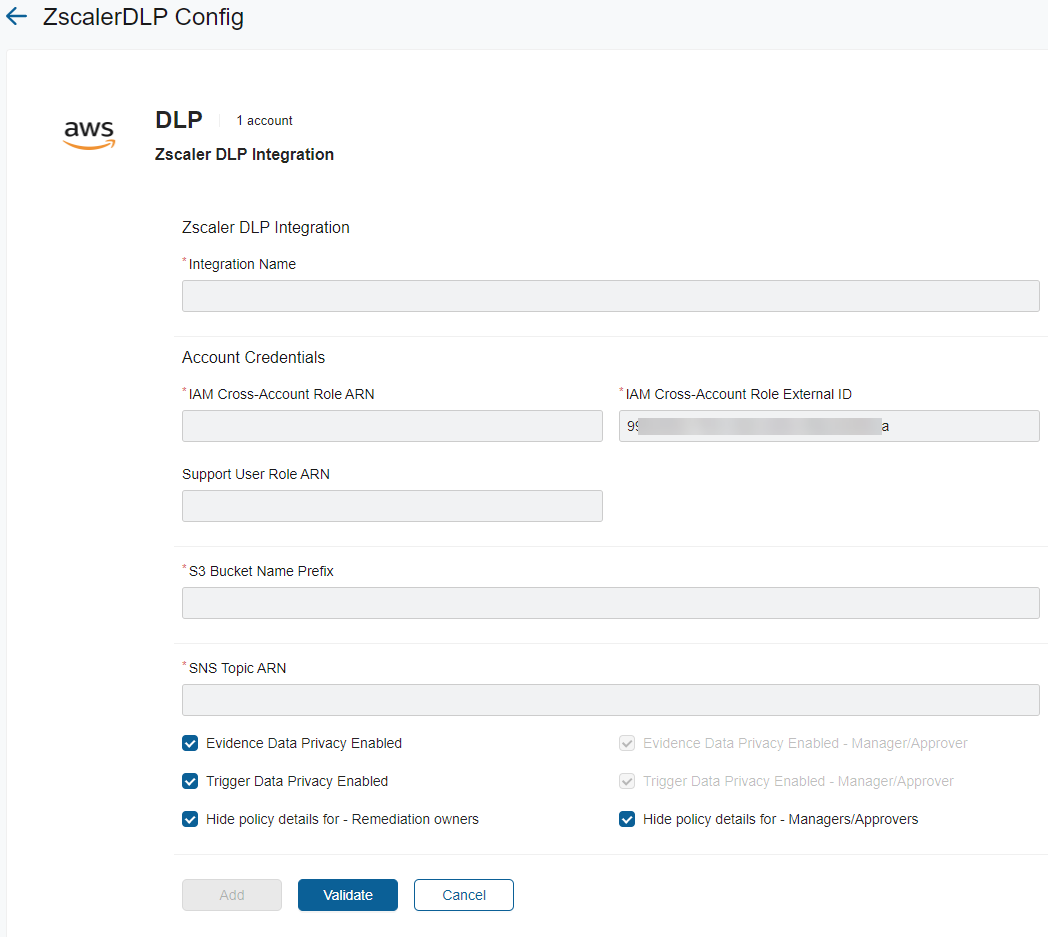Click the disabled Add button
The height and width of the screenshot is (937, 1048).
231,895
